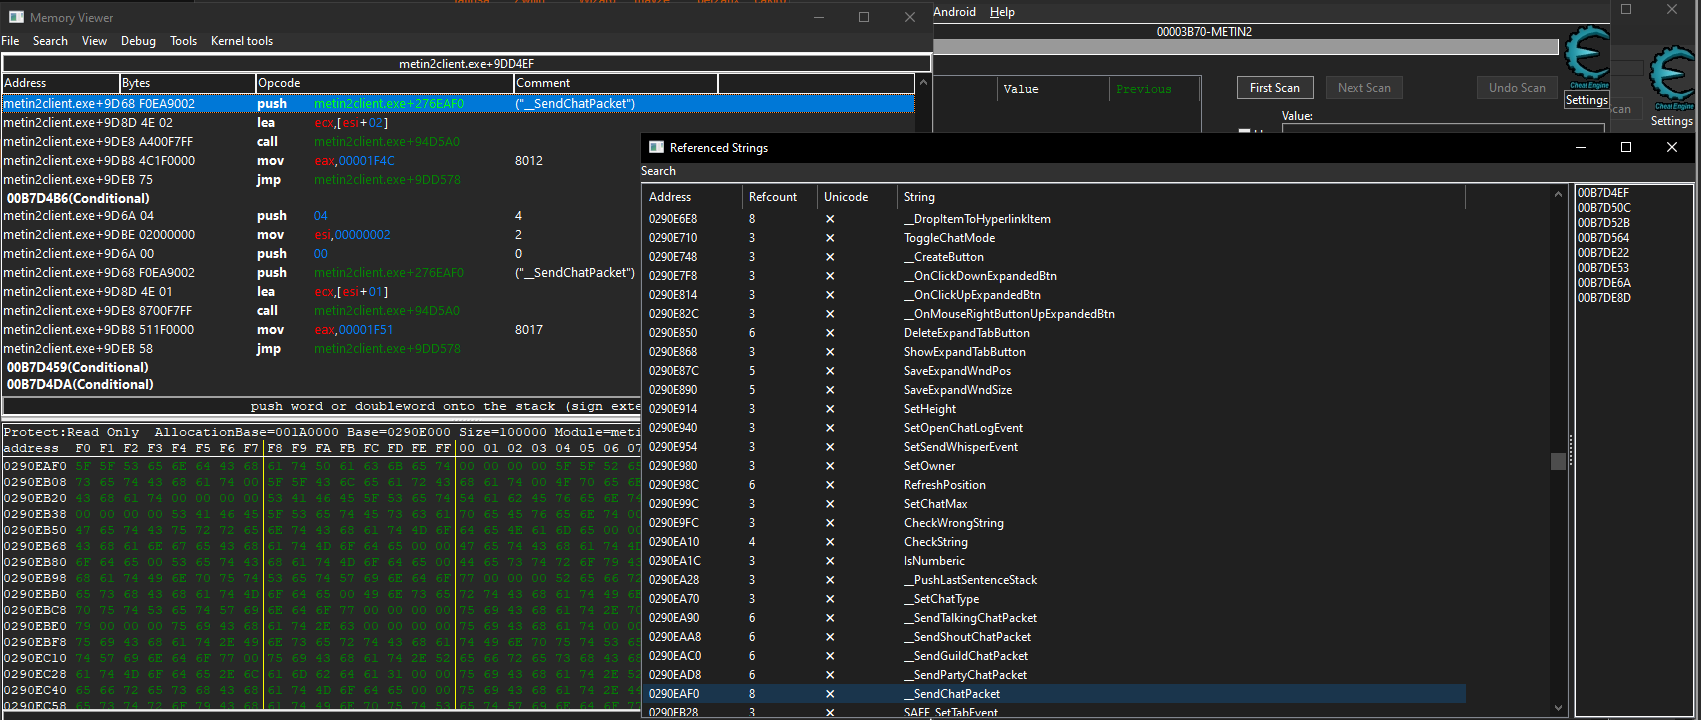Open the Debug menu in Memory Viewer
Image resolution: width=1701 pixels, height=720 pixels.
138,41
